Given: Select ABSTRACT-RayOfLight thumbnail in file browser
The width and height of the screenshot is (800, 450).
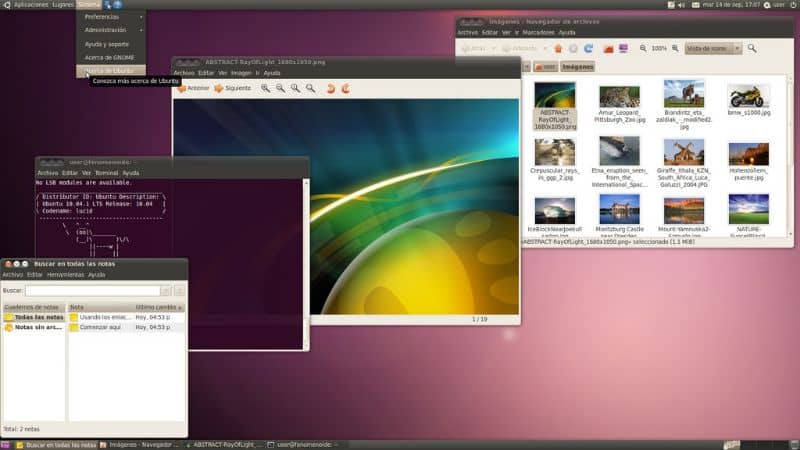Looking at the screenshot, I should click(555, 94).
